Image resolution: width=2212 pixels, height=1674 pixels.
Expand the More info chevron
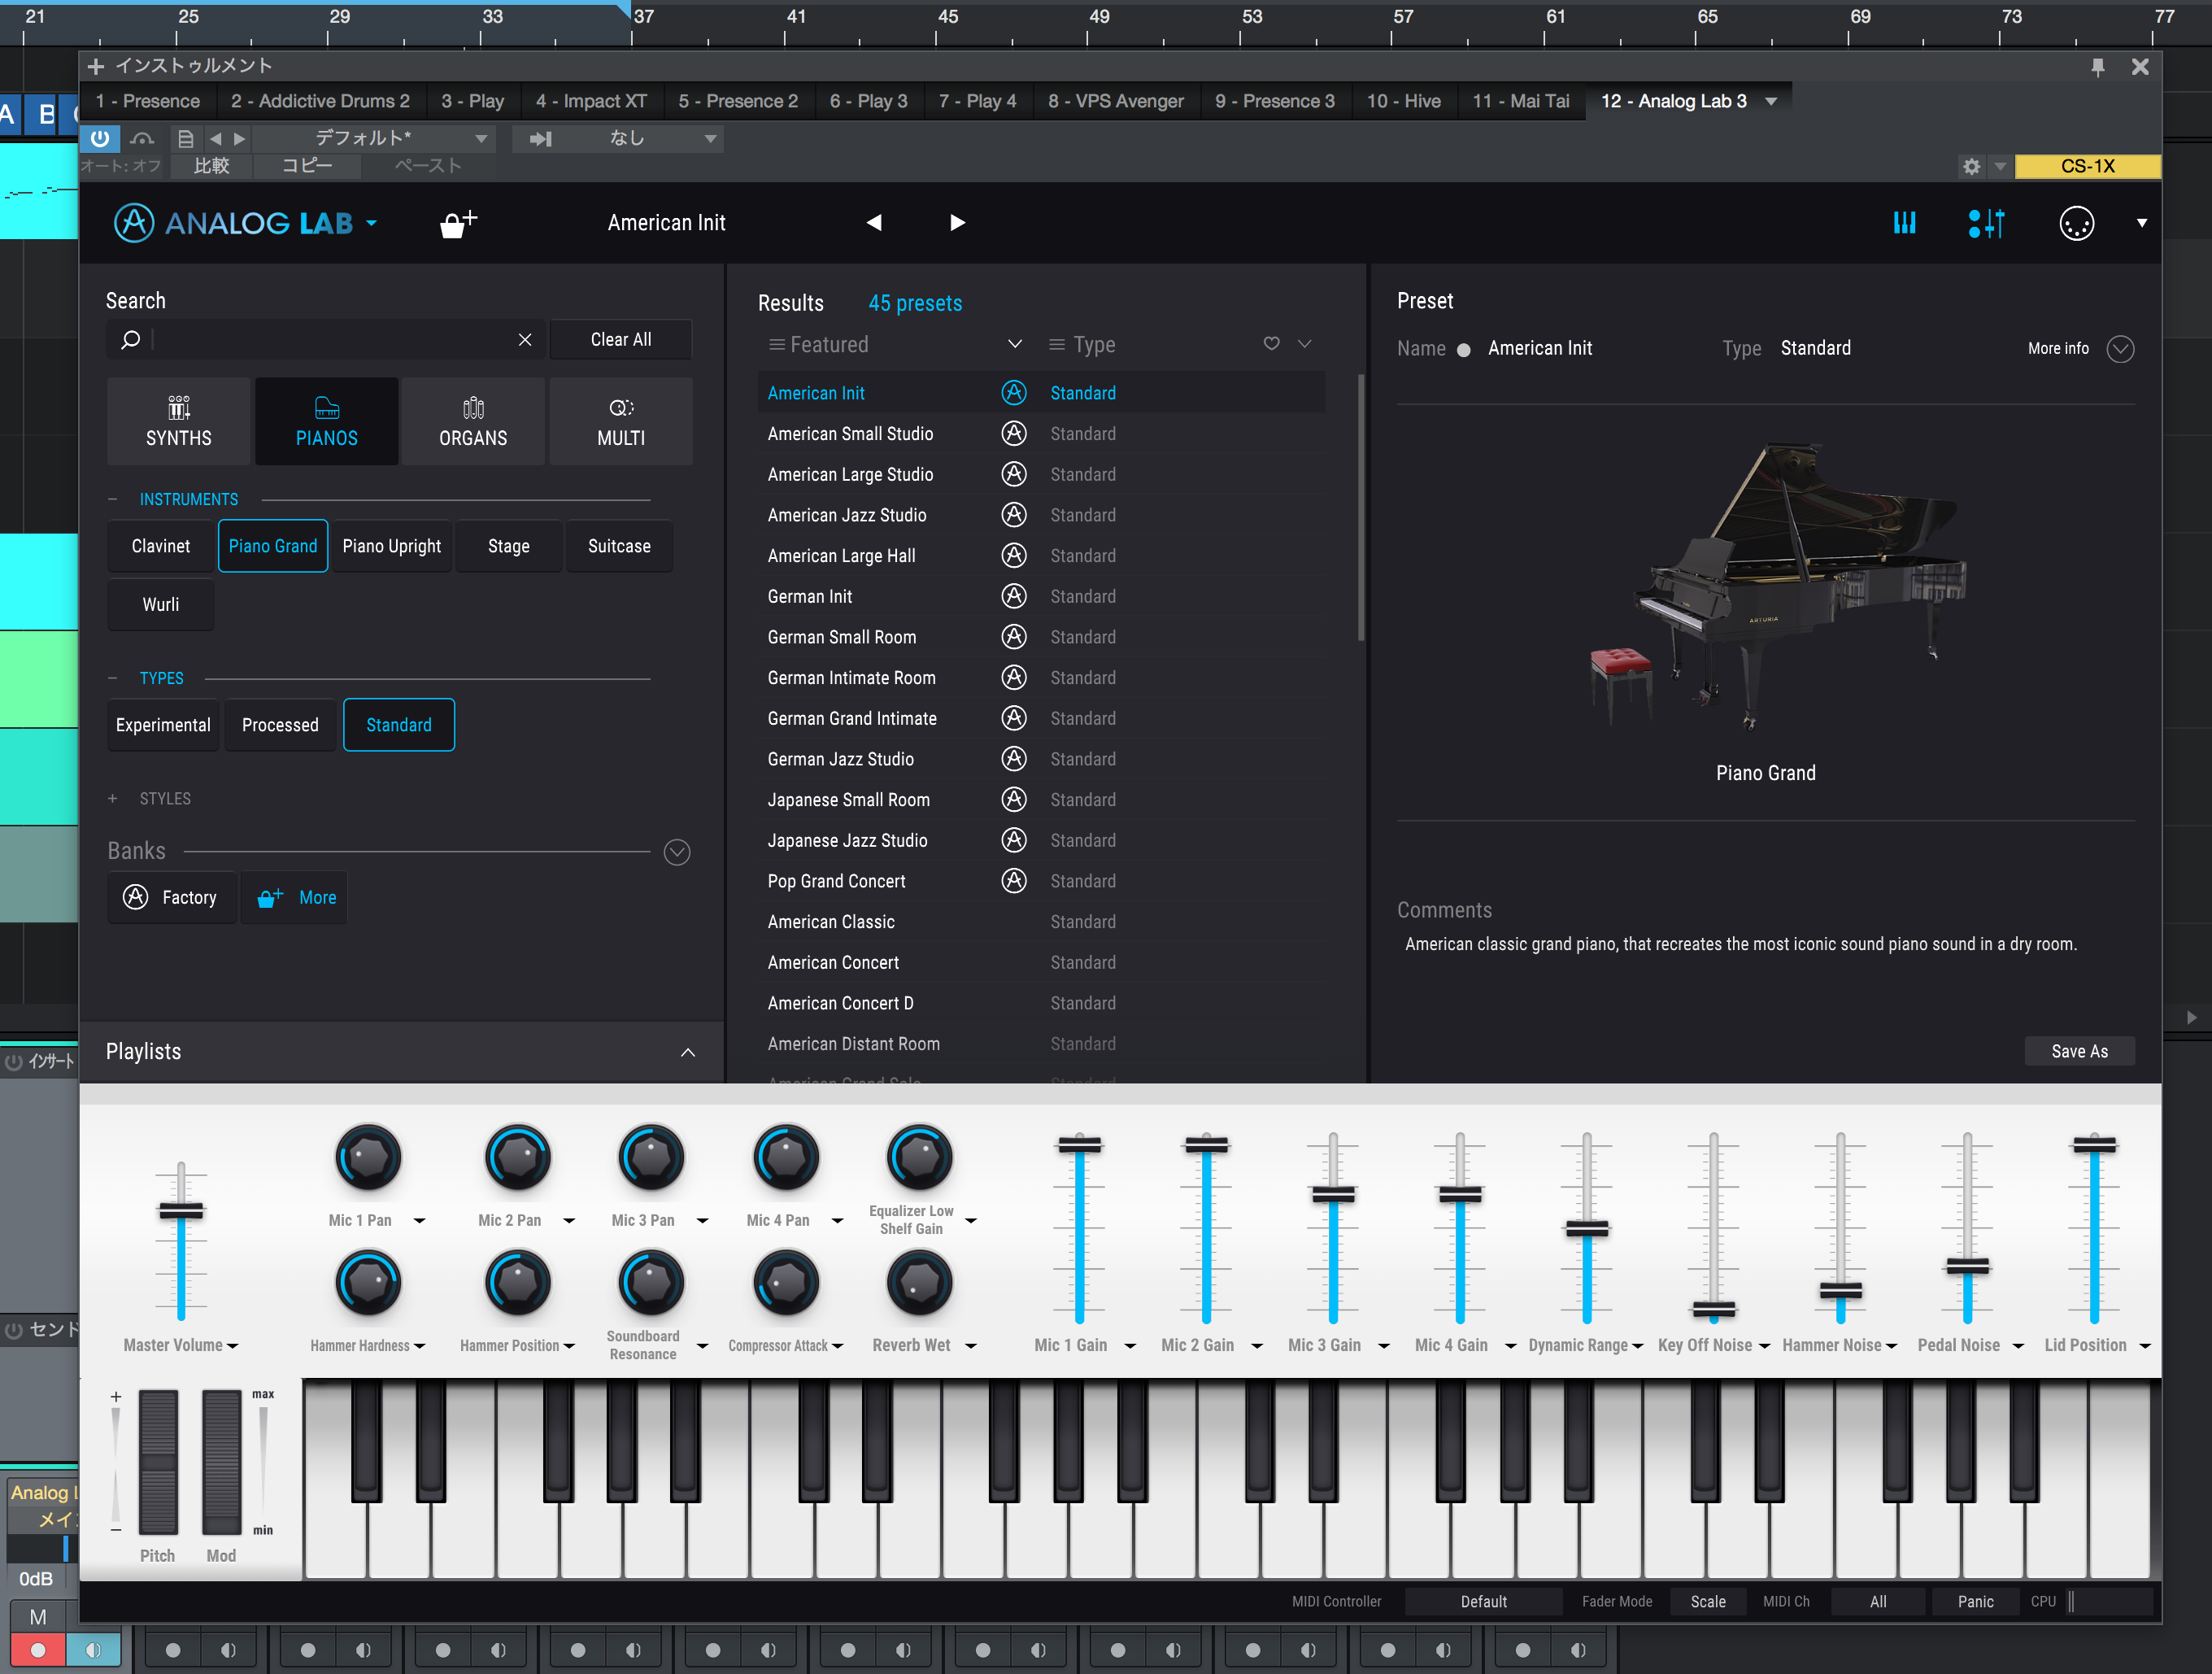[2120, 348]
